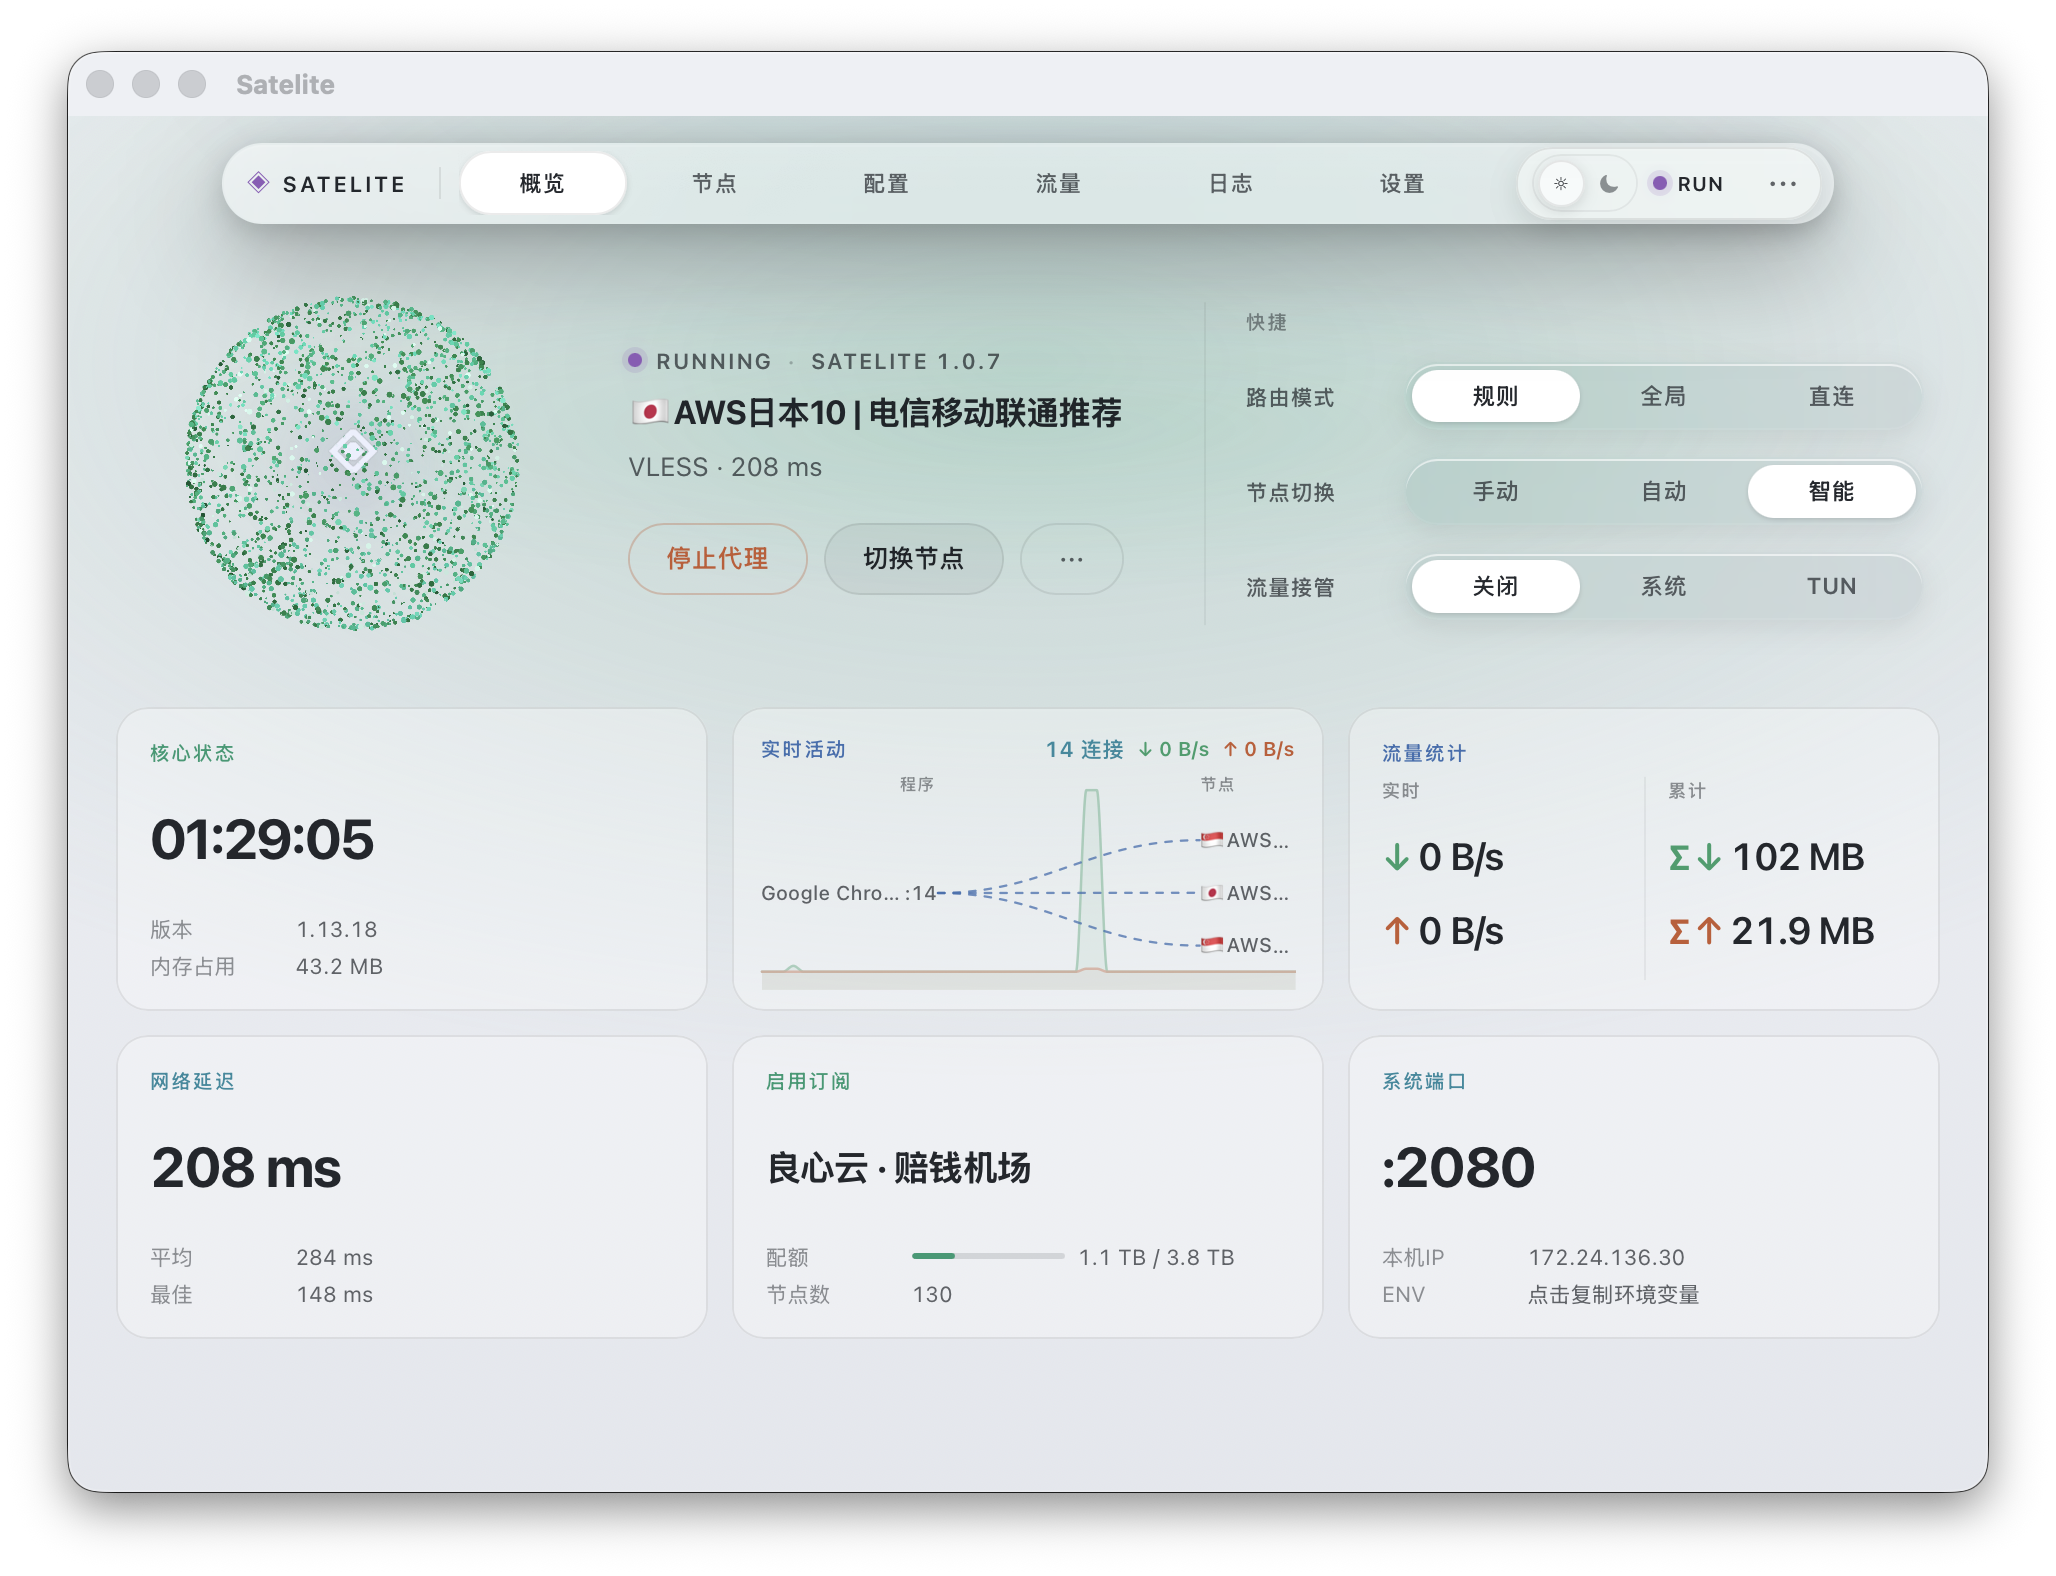Click the purple RUNNING status dot
The height and width of the screenshot is (1576, 2056).
click(x=635, y=360)
